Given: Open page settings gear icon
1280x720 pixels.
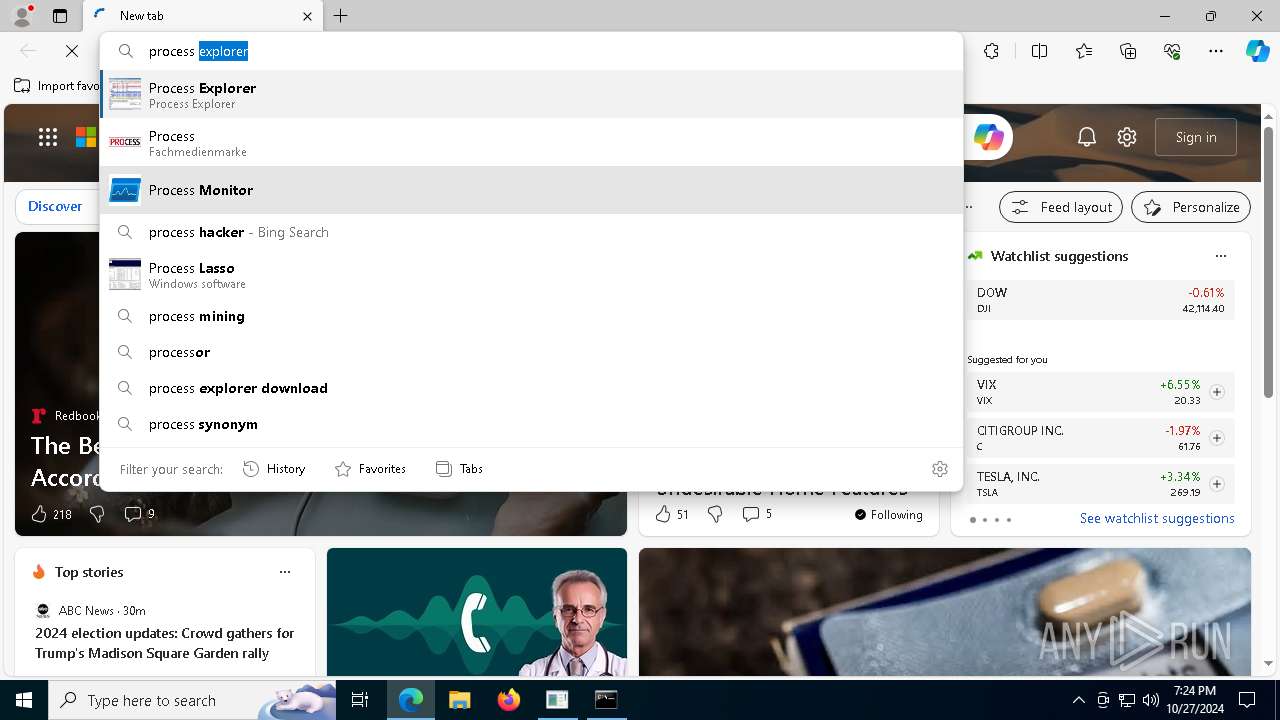Looking at the screenshot, I should coord(1127,137).
